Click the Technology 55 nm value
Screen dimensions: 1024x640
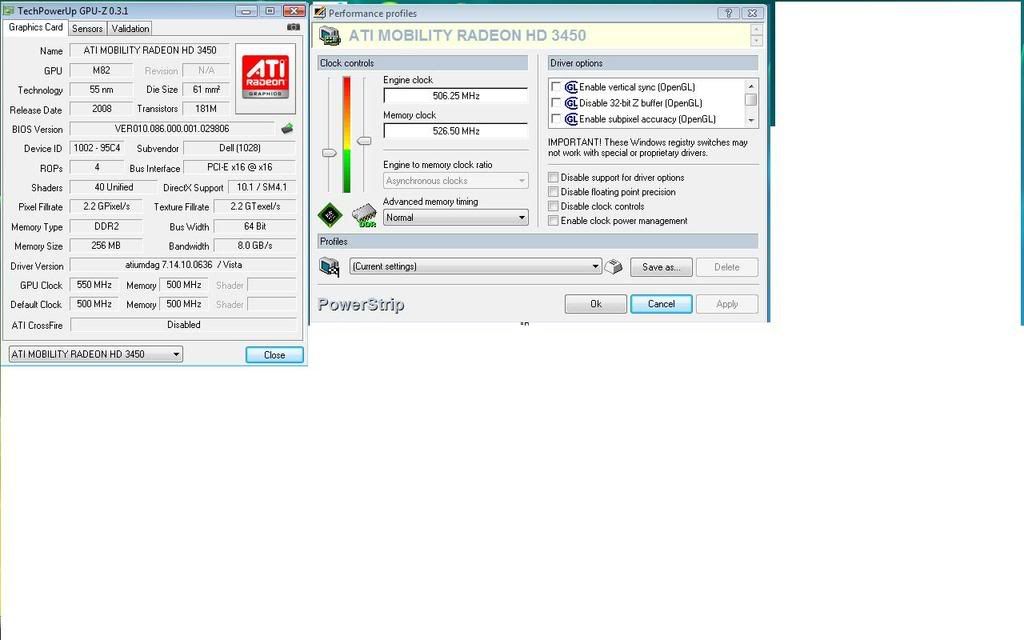point(101,89)
